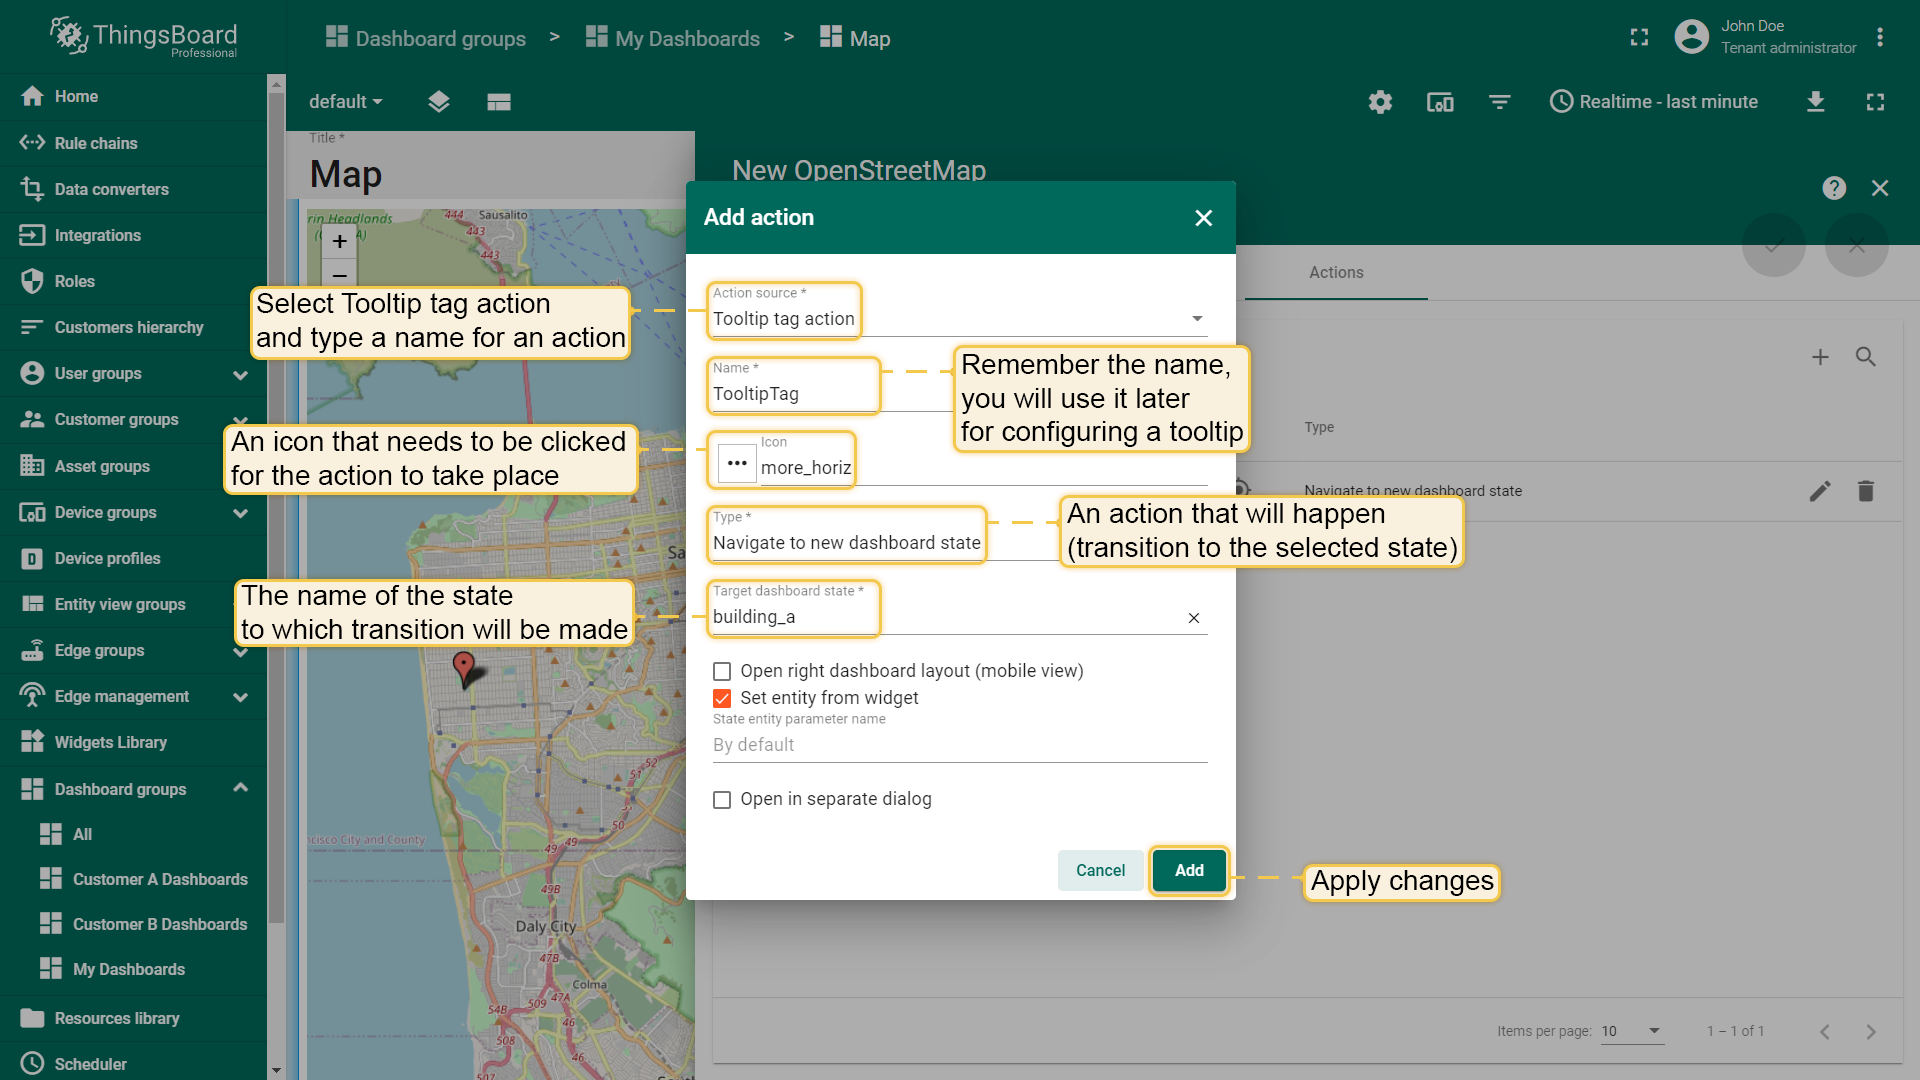Open Rule chains in sidebar
Image resolution: width=1920 pixels, height=1080 pixels.
pyautogui.click(x=133, y=143)
